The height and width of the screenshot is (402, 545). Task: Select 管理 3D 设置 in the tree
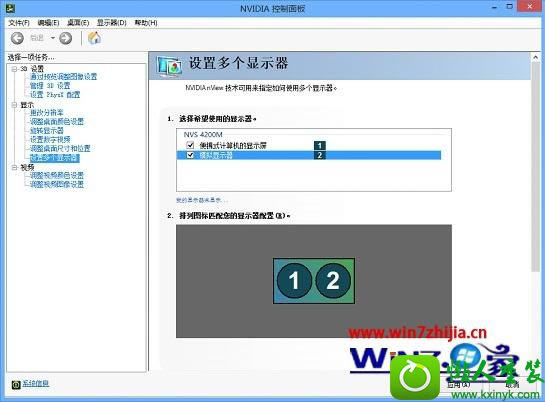click(x=50, y=86)
